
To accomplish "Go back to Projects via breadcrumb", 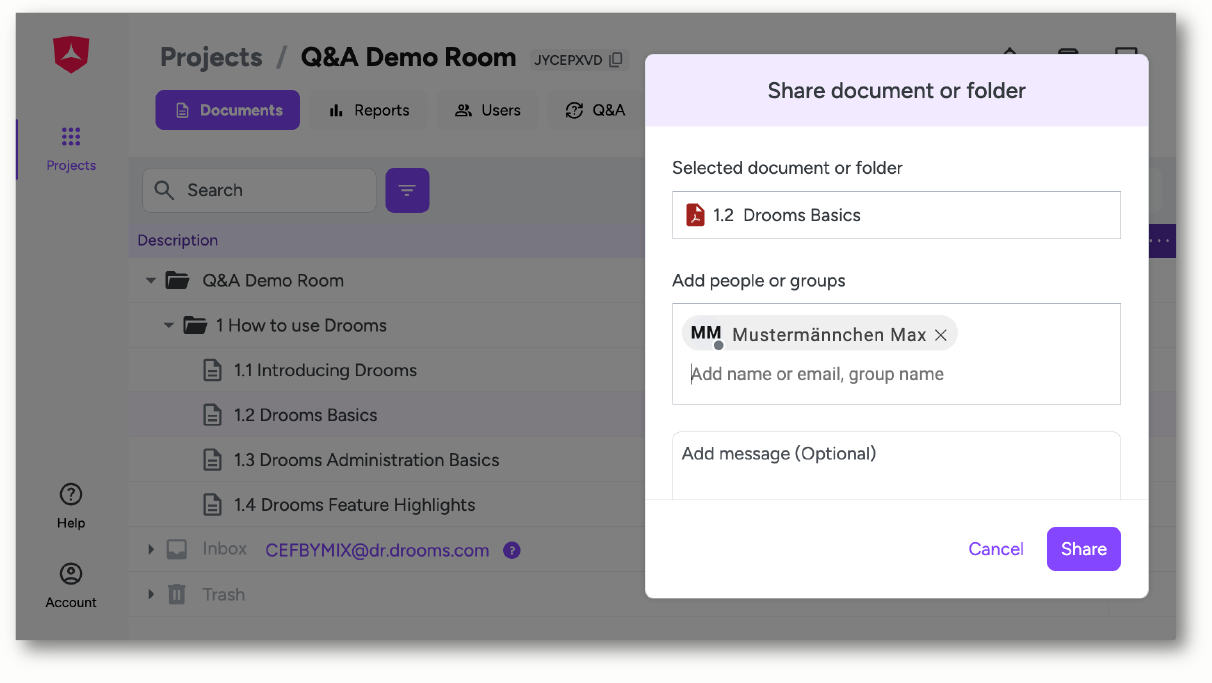I will coord(211,57).
